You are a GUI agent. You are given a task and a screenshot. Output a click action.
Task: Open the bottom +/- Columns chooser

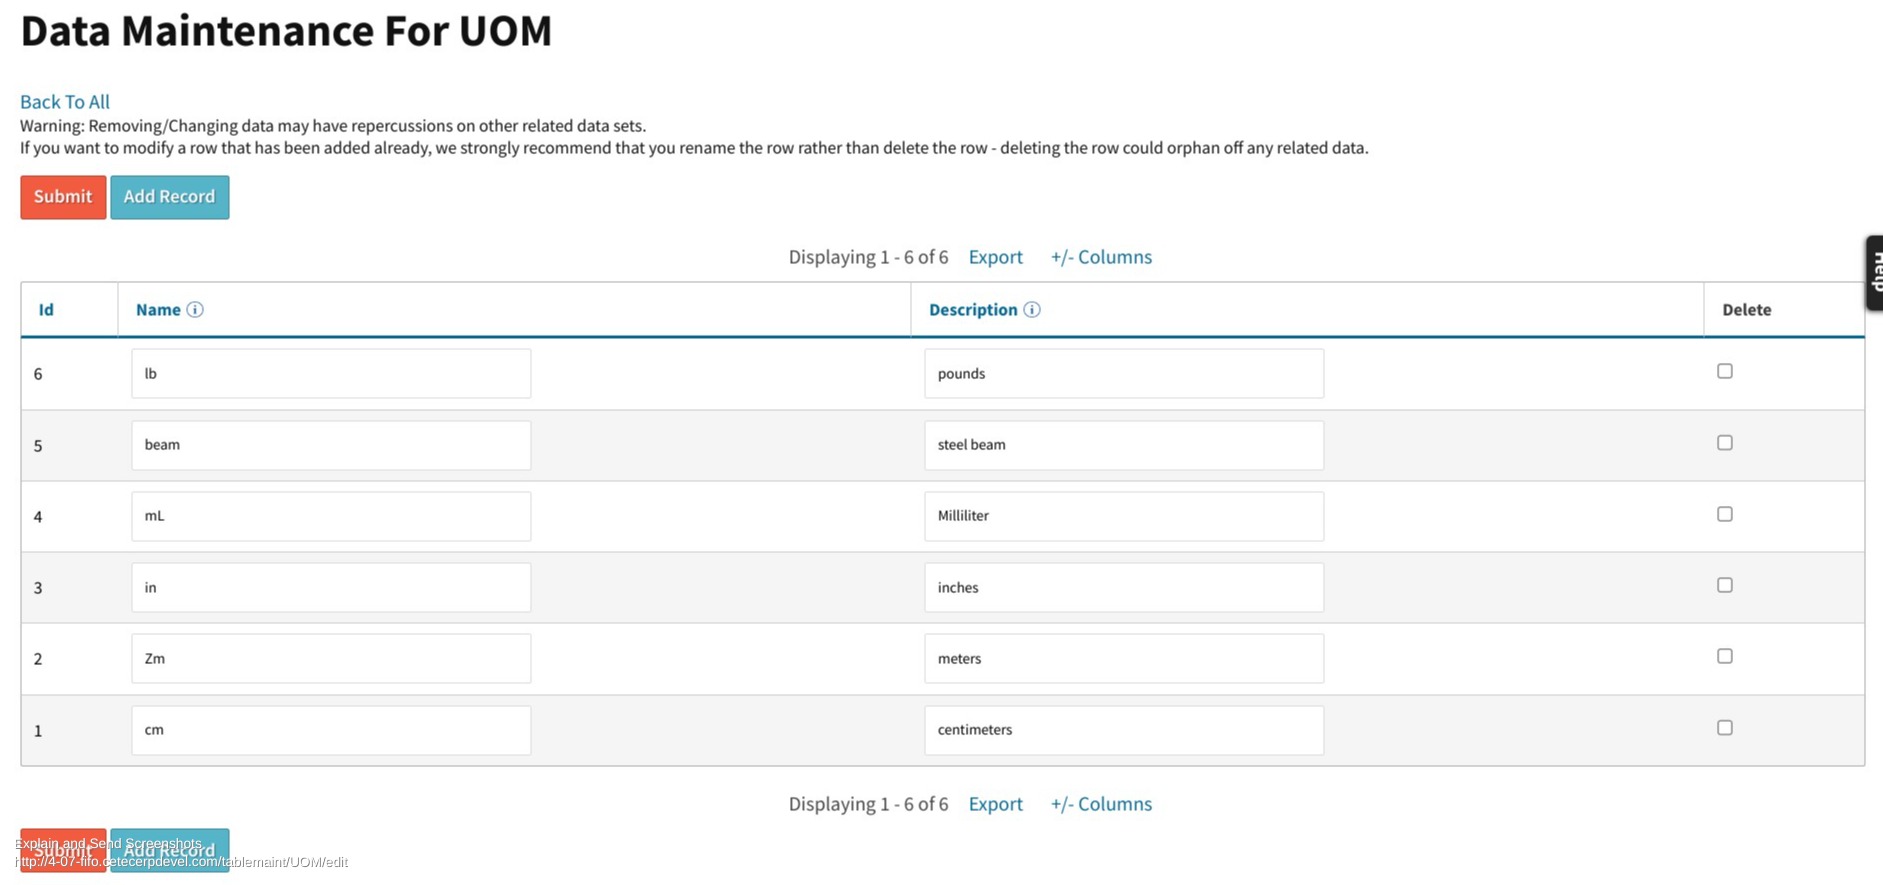pos(1101,804)
